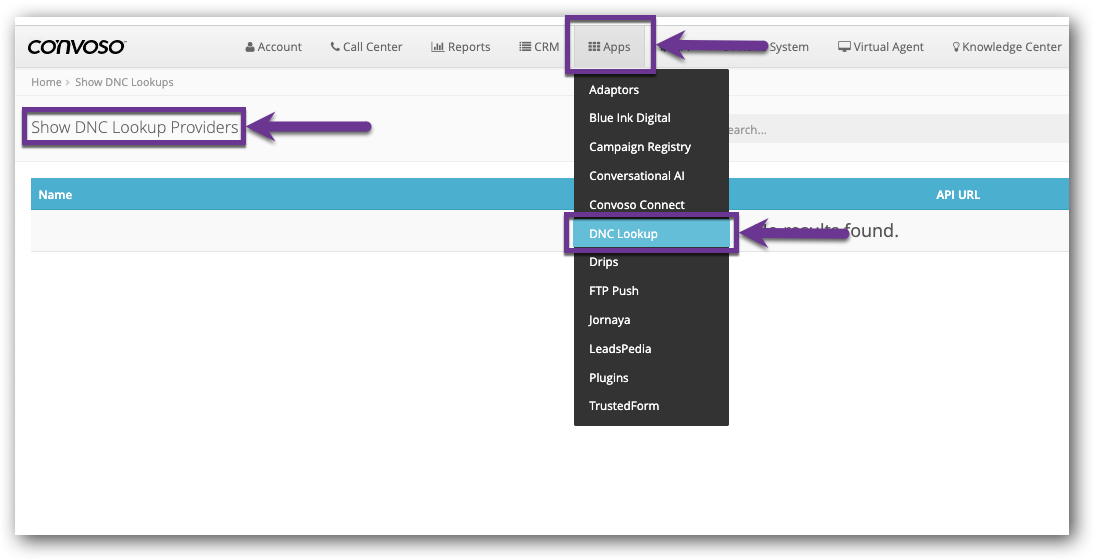1094x560 pixels.
Task: Open the Knowledge Center menu
Action: tap(1007, 47)
